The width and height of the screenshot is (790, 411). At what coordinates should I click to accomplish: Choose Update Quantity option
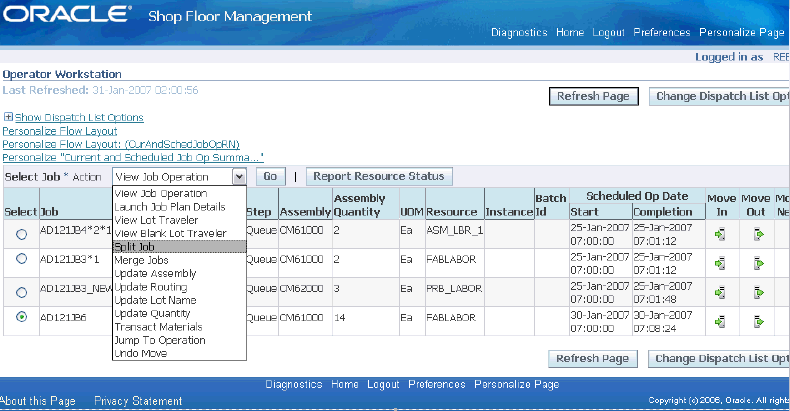[179, 313]
